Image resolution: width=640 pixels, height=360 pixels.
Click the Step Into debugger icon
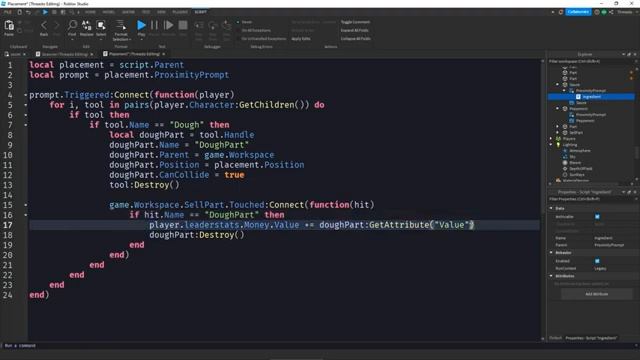pyautogui.click(x=199, y=26)
